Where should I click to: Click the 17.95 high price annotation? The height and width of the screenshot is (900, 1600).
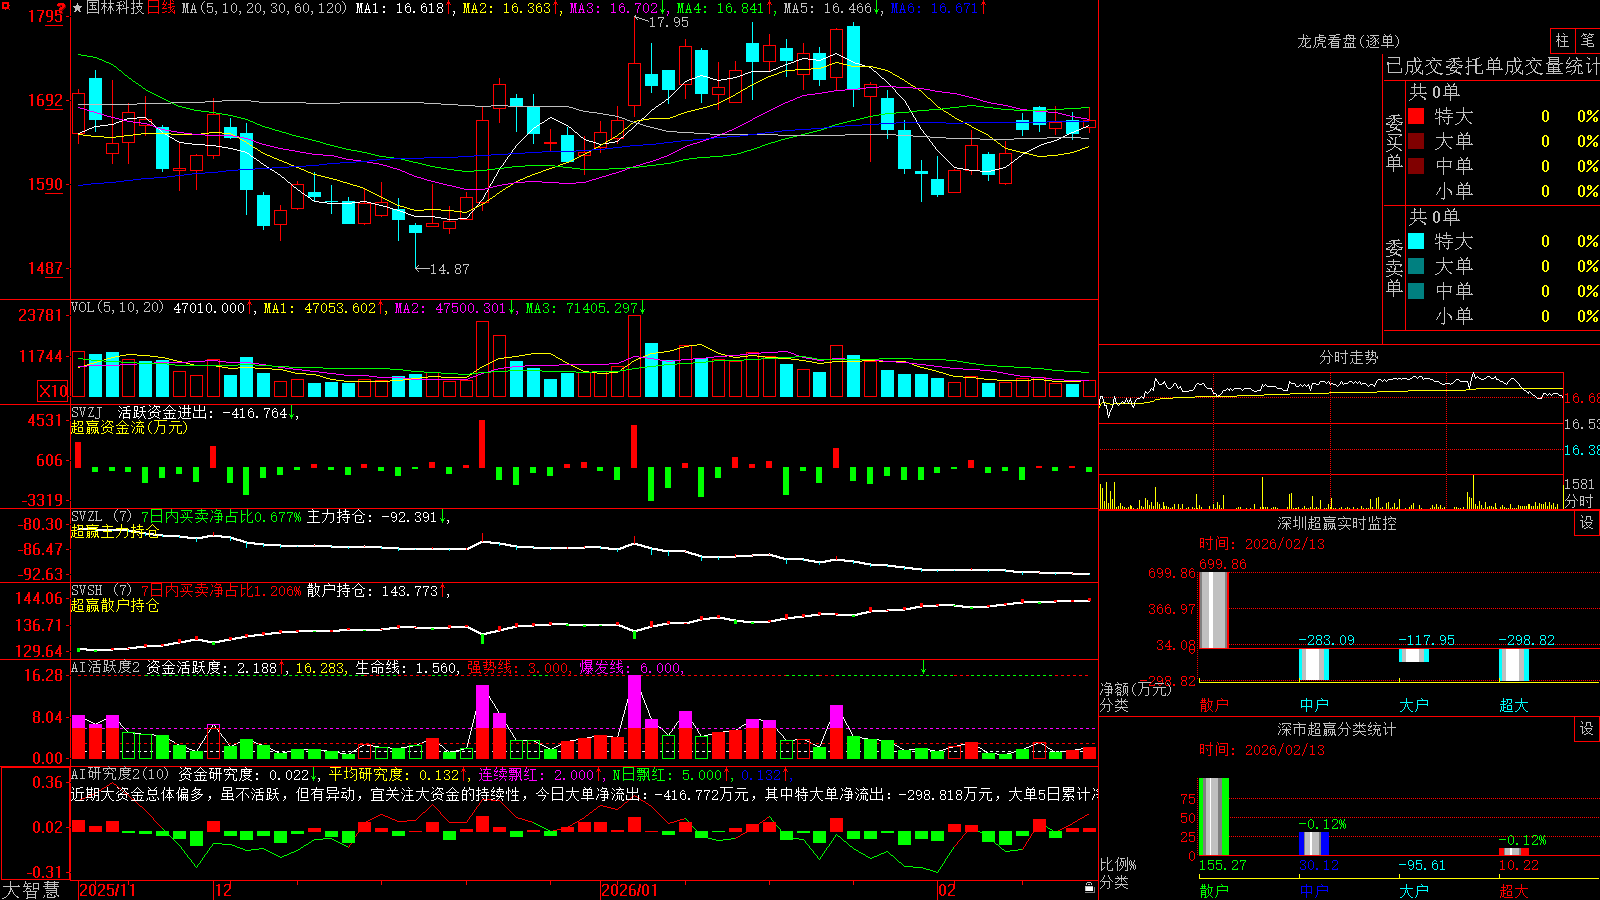click(669, 22)
